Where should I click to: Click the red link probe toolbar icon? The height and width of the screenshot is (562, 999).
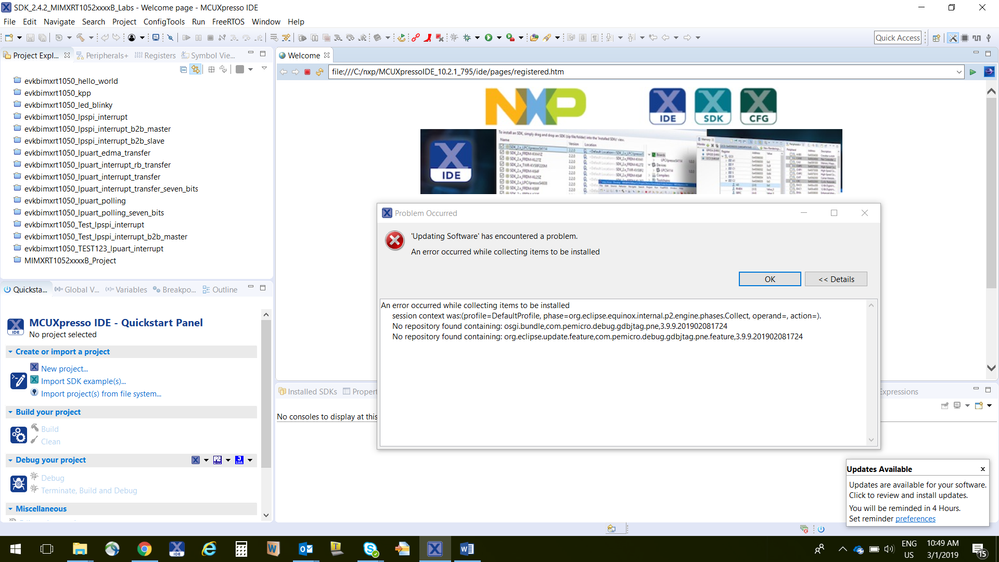[x=415, y=38]
